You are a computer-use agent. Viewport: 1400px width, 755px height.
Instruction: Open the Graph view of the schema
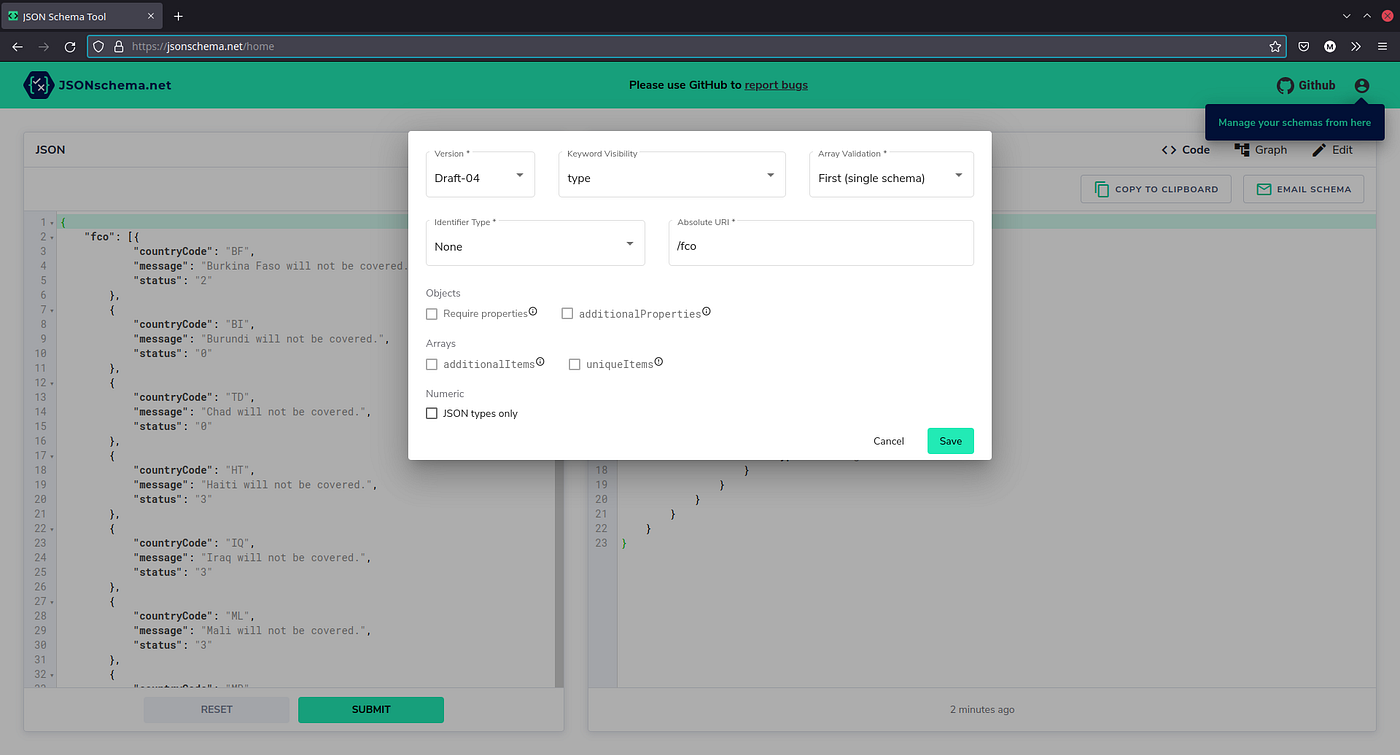tap(1260, 149)
